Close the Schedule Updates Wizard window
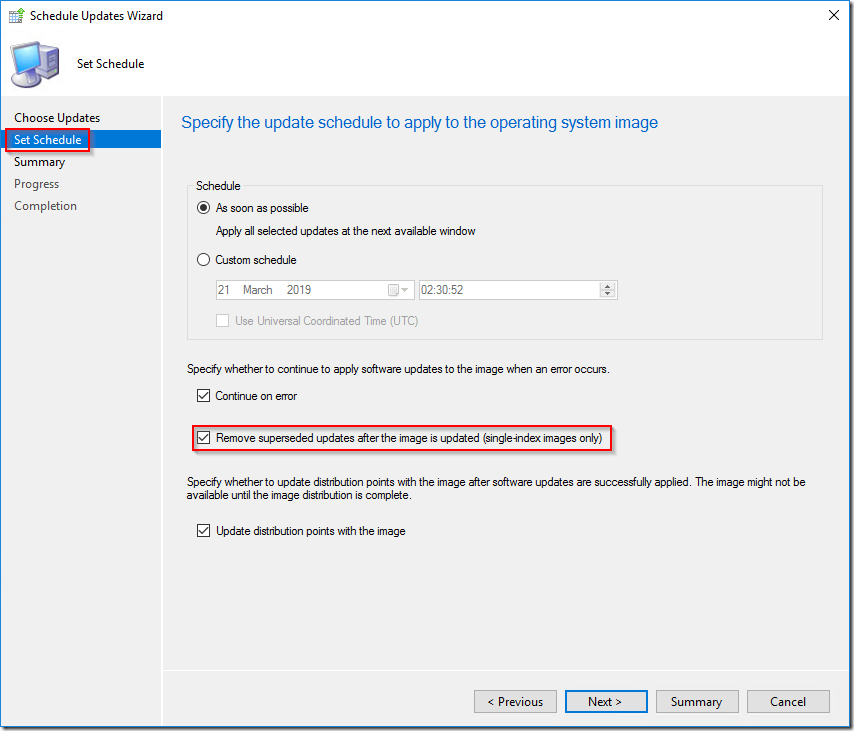854x731 pixels. [x=833, y=16]
